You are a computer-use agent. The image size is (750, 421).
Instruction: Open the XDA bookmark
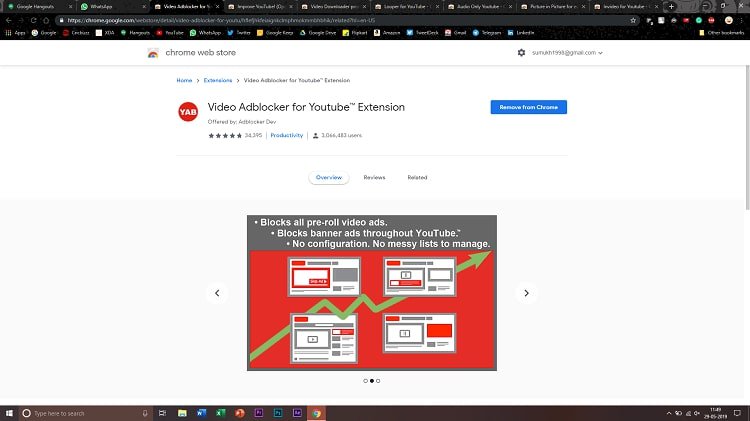105,33
